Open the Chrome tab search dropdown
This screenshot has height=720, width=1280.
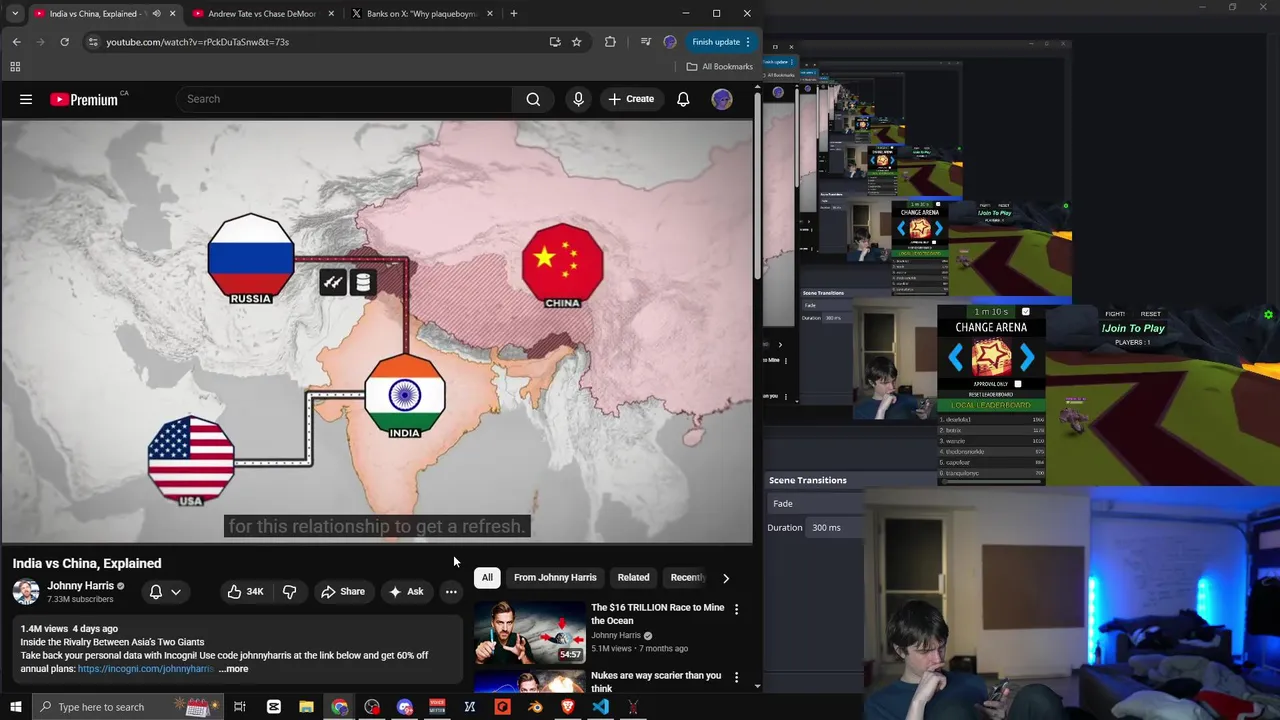15,14
